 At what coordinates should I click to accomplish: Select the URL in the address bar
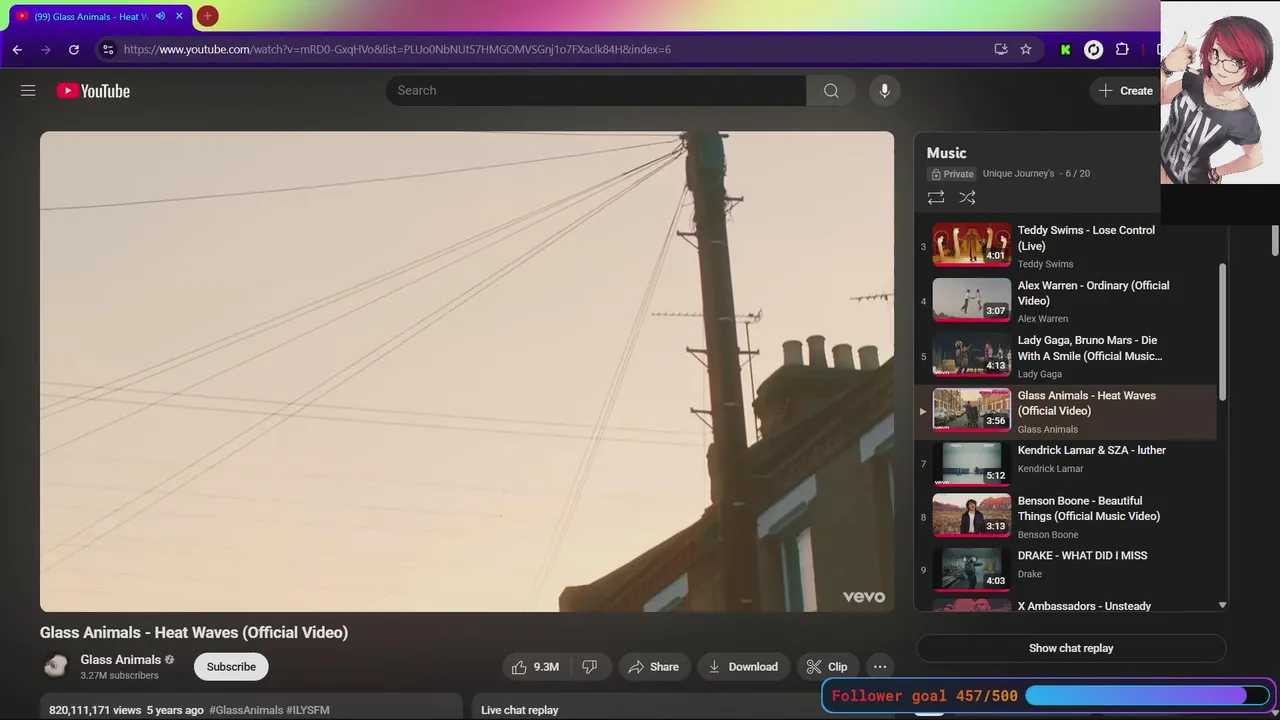click(x=397, y=49)
